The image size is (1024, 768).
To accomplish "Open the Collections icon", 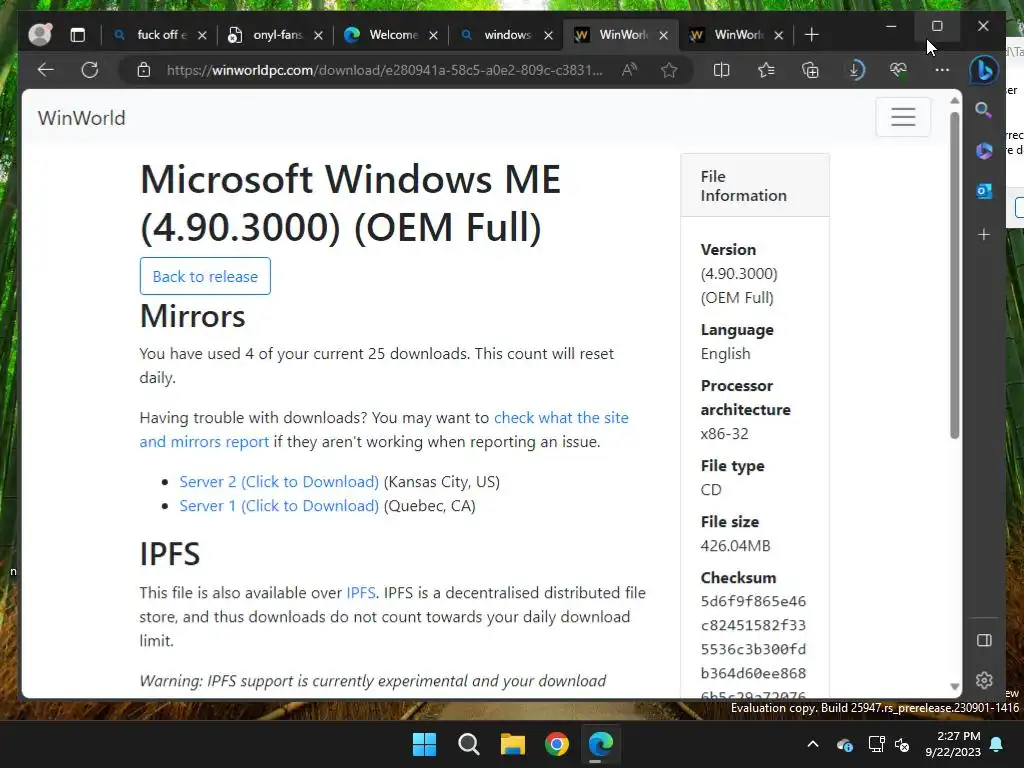I will tap(810, 70).
